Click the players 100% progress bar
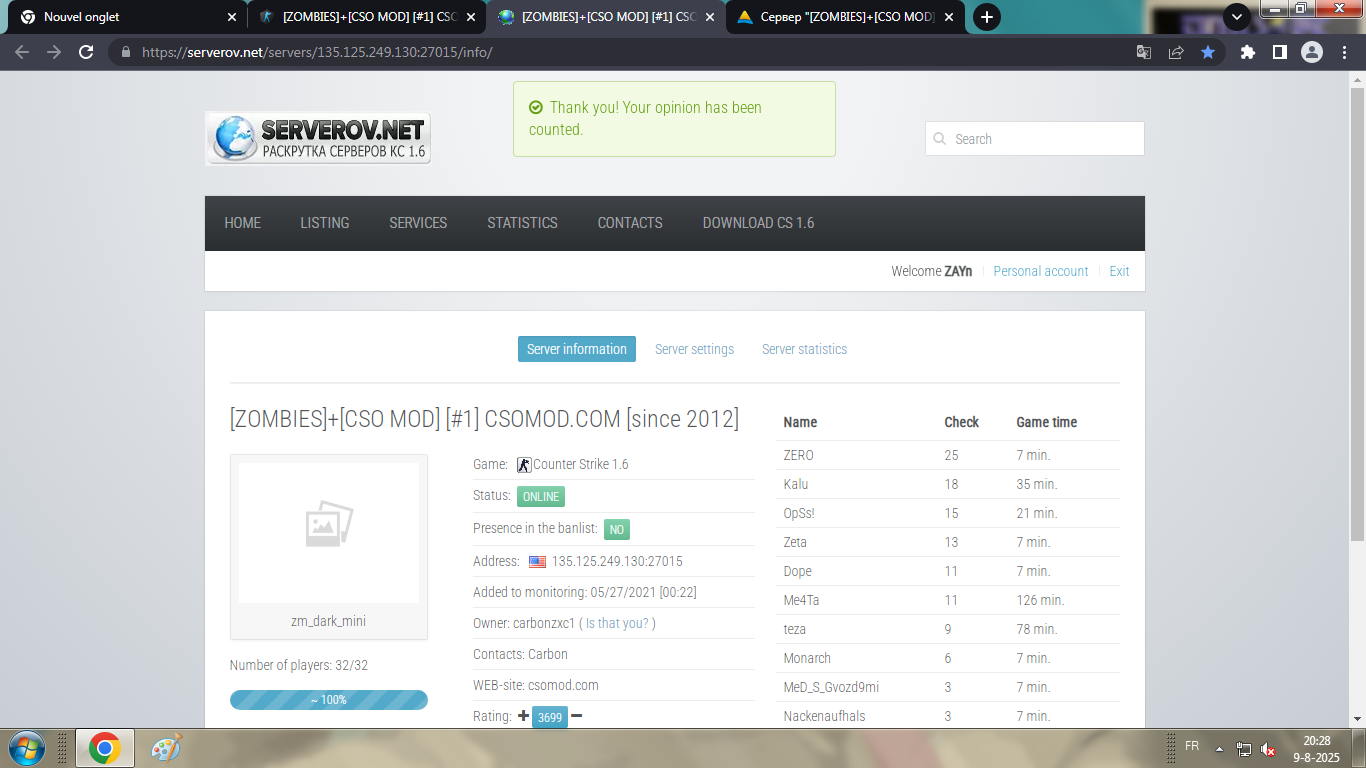Screen dimensions: 1366x768 tap(328, 700)
